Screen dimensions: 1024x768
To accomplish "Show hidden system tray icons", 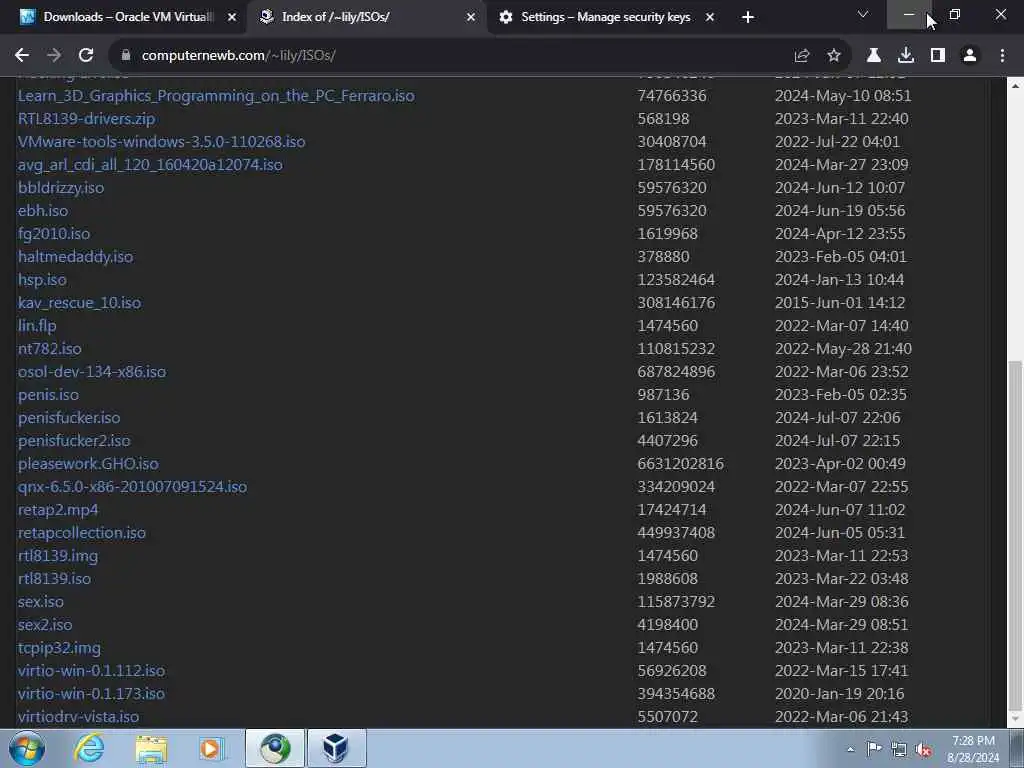I will point(850,750).
